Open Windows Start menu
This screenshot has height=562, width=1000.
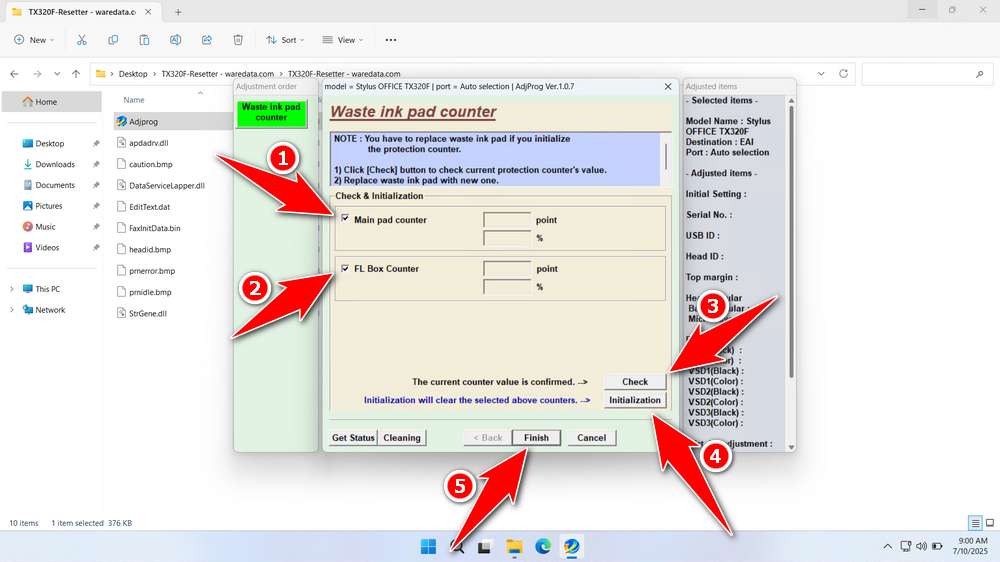tap(429, 546)
